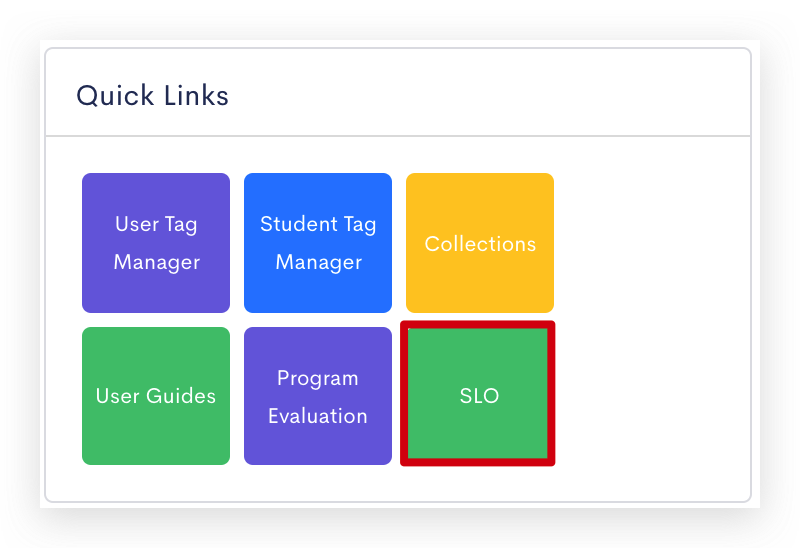The width and height of the screenshot is (800, 548).
Task: Click the "User Guides" label text
Action: click(x=156, y=396)
